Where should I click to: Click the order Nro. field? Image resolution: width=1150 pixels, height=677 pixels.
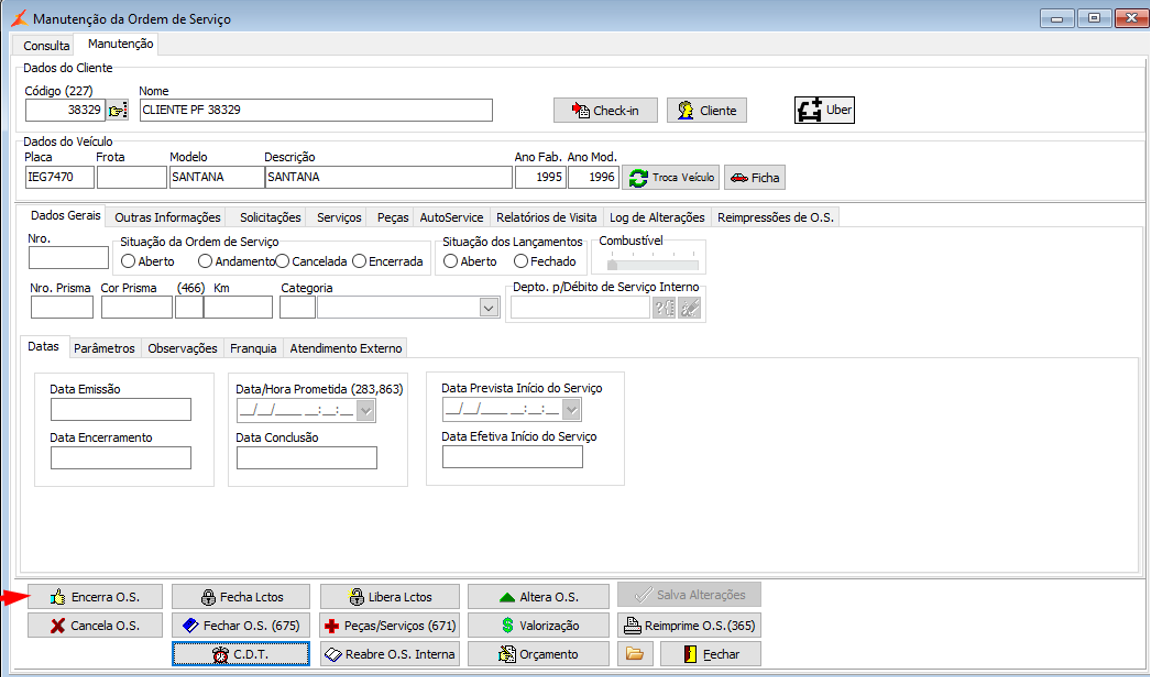(x=69, y=257)
